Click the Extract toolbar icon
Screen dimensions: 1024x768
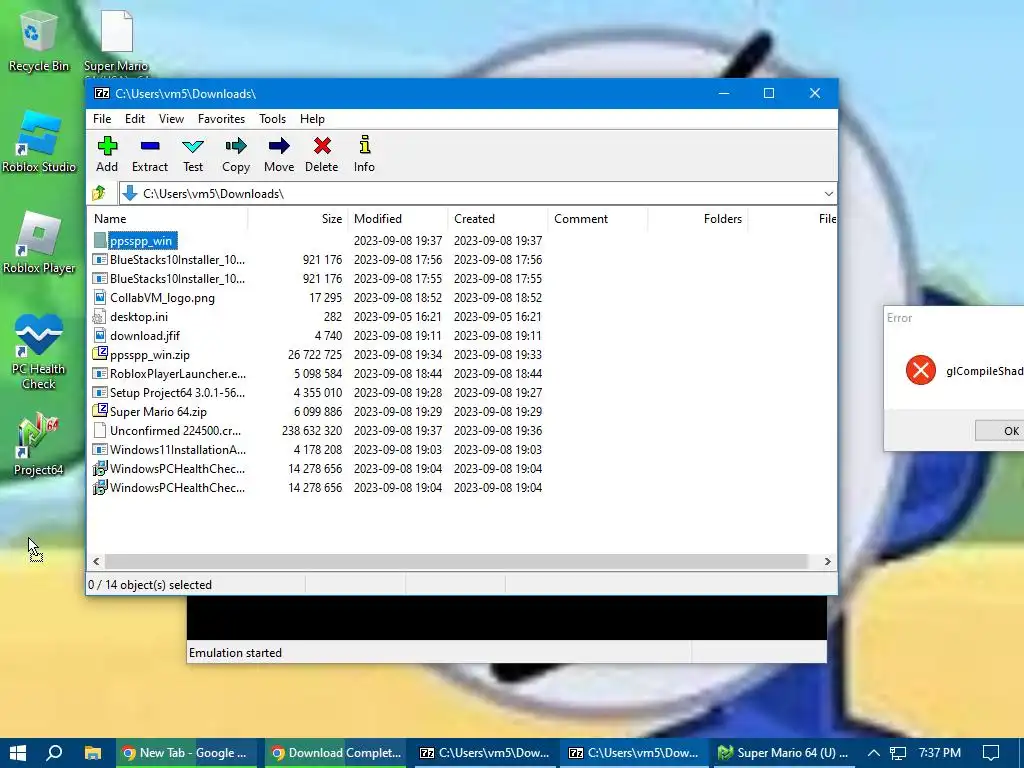point(150,154)
